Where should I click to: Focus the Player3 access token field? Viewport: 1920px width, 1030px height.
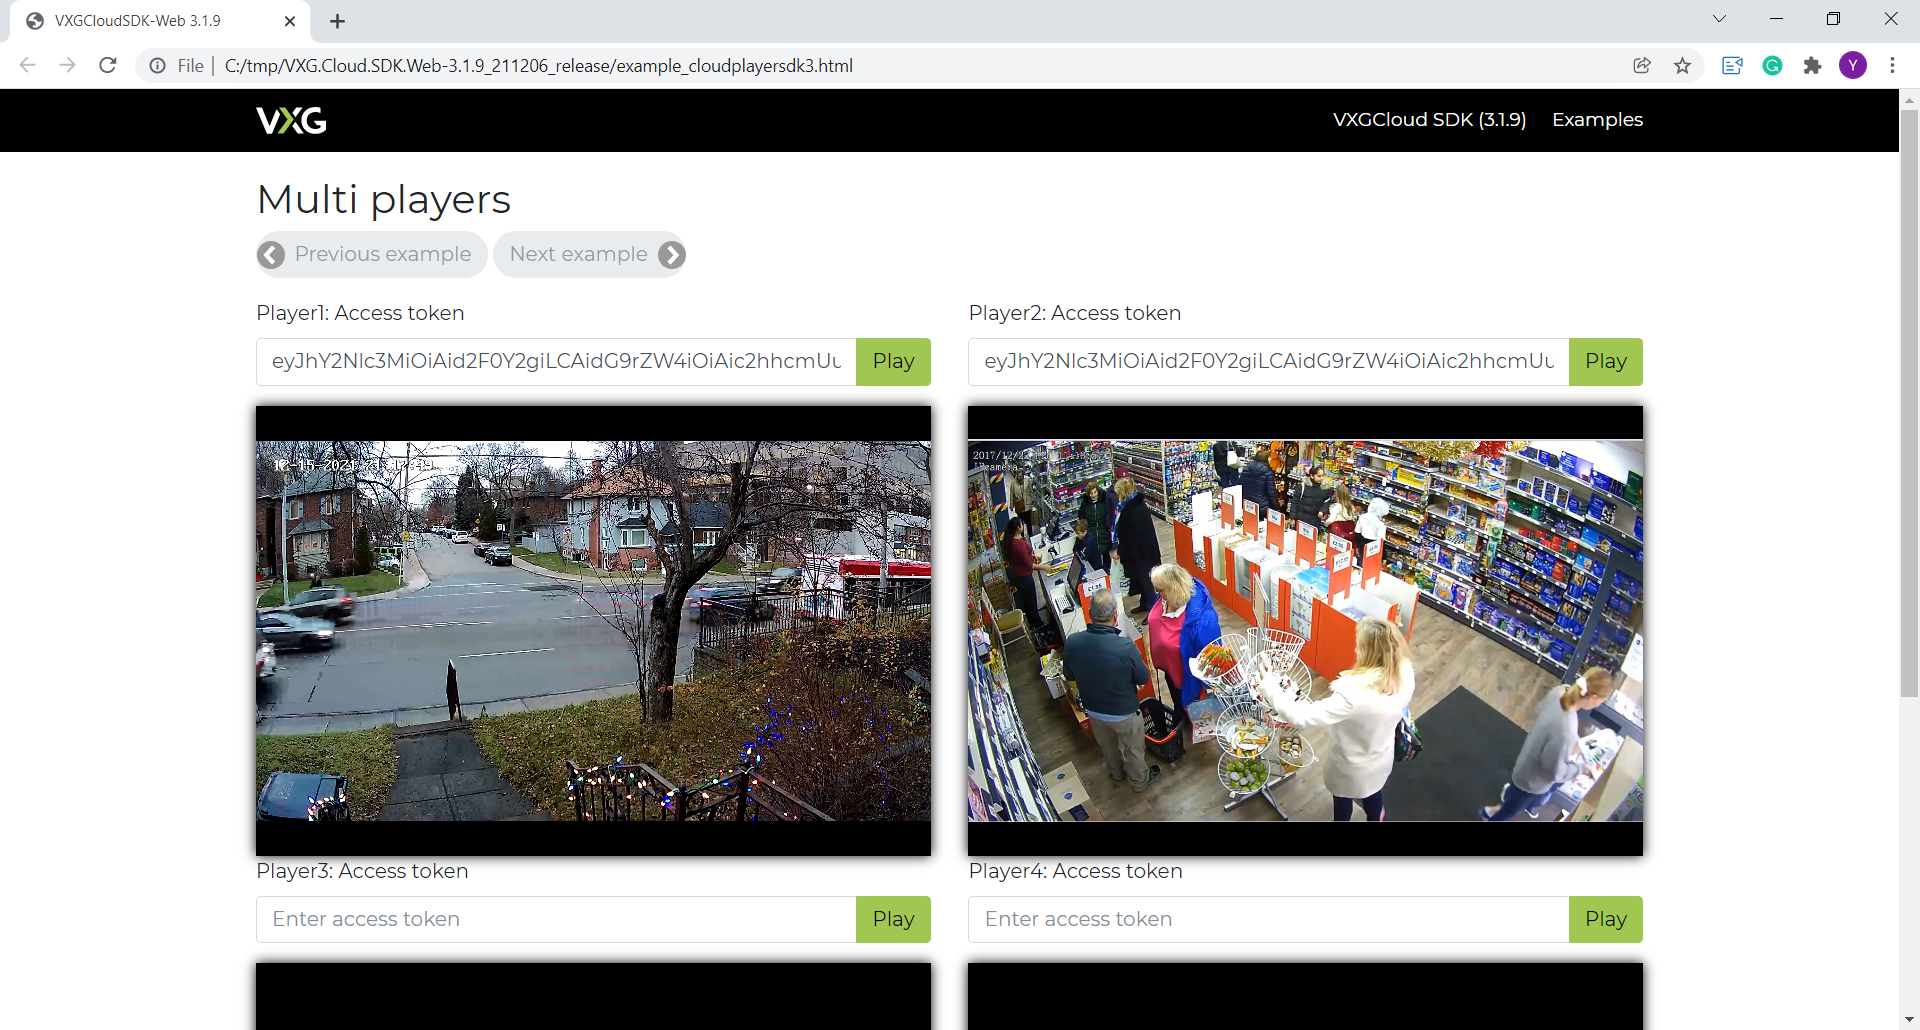(556, 919)
